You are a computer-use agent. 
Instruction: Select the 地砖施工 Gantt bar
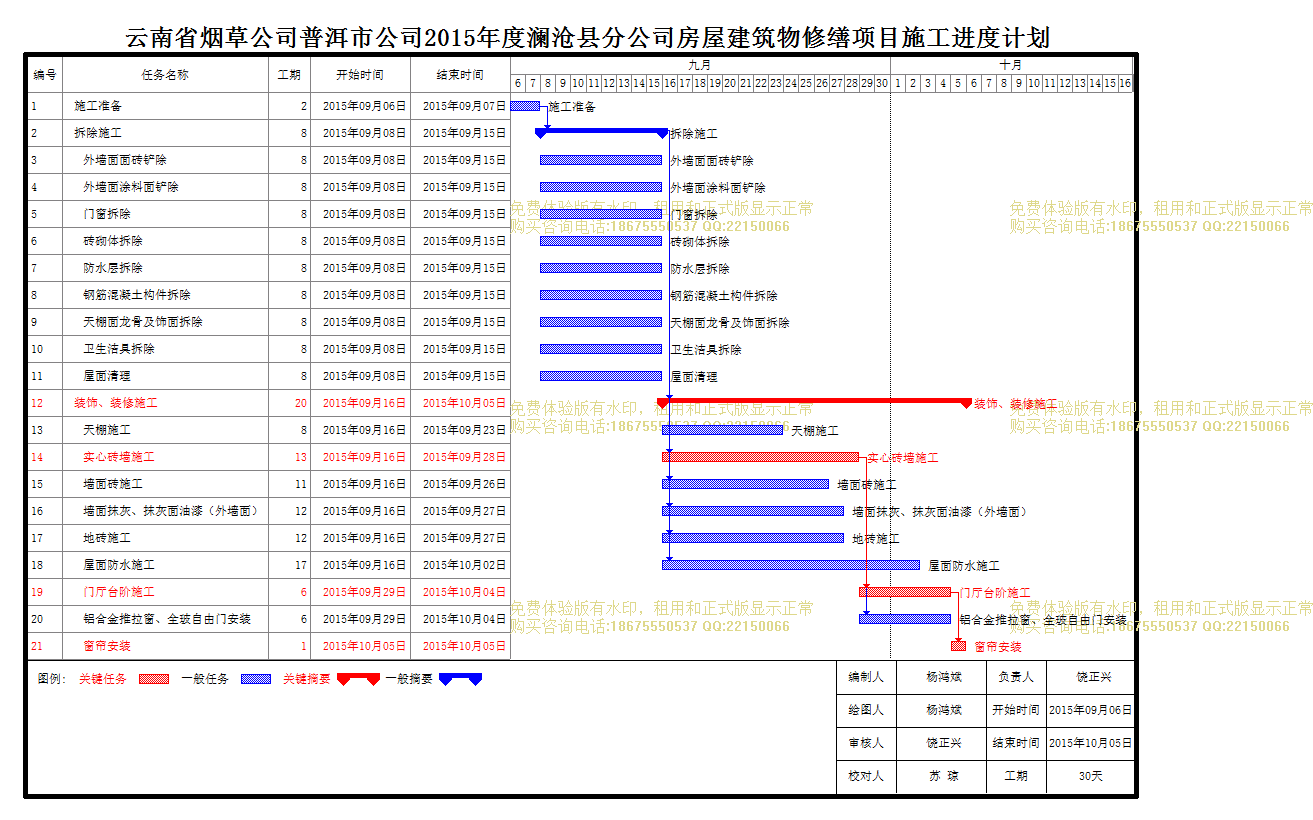click(753, 537)
